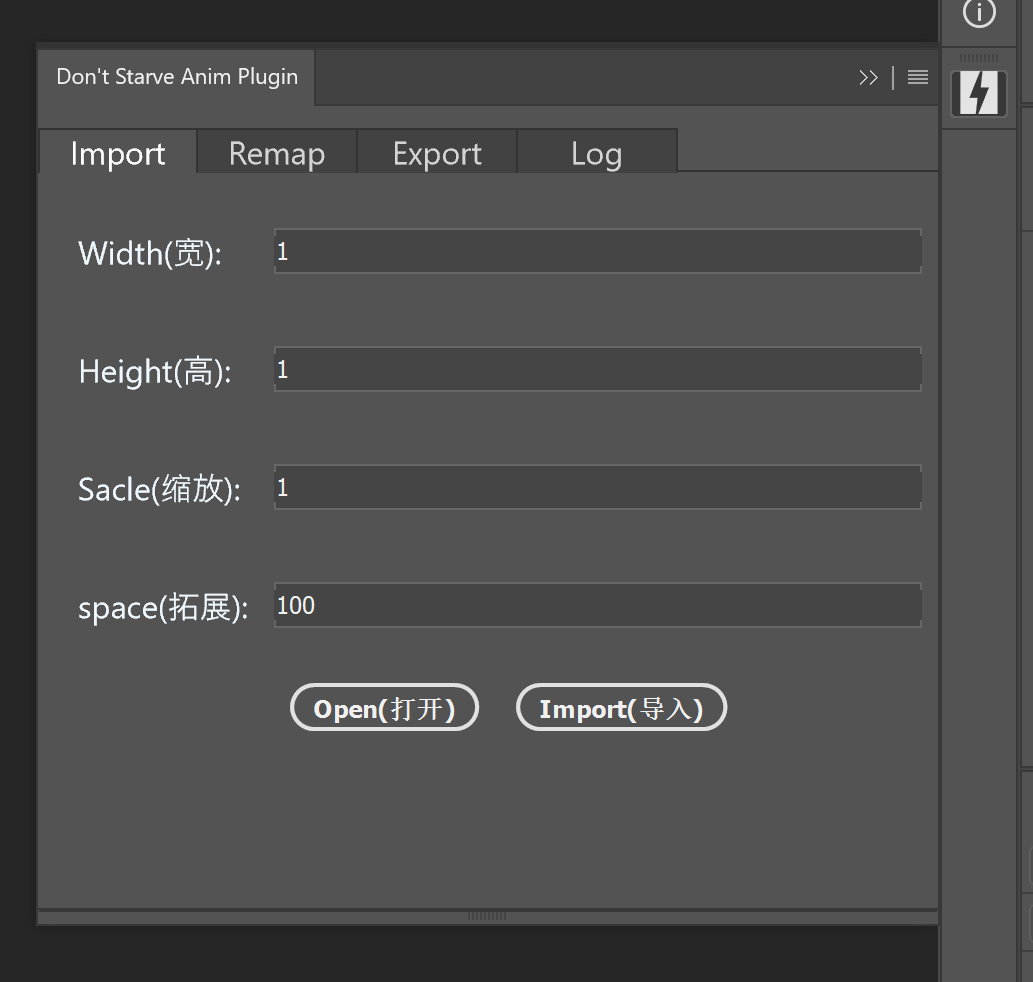Open the panel options hamburger menu
This screenshot has width=1033, height=982.
917,78
